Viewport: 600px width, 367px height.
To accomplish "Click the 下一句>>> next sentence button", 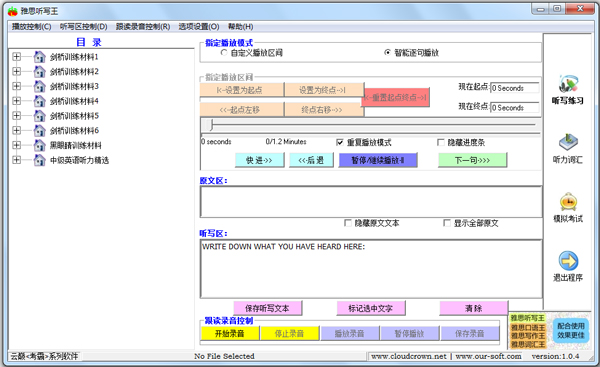I will click(x=472, y=160).
